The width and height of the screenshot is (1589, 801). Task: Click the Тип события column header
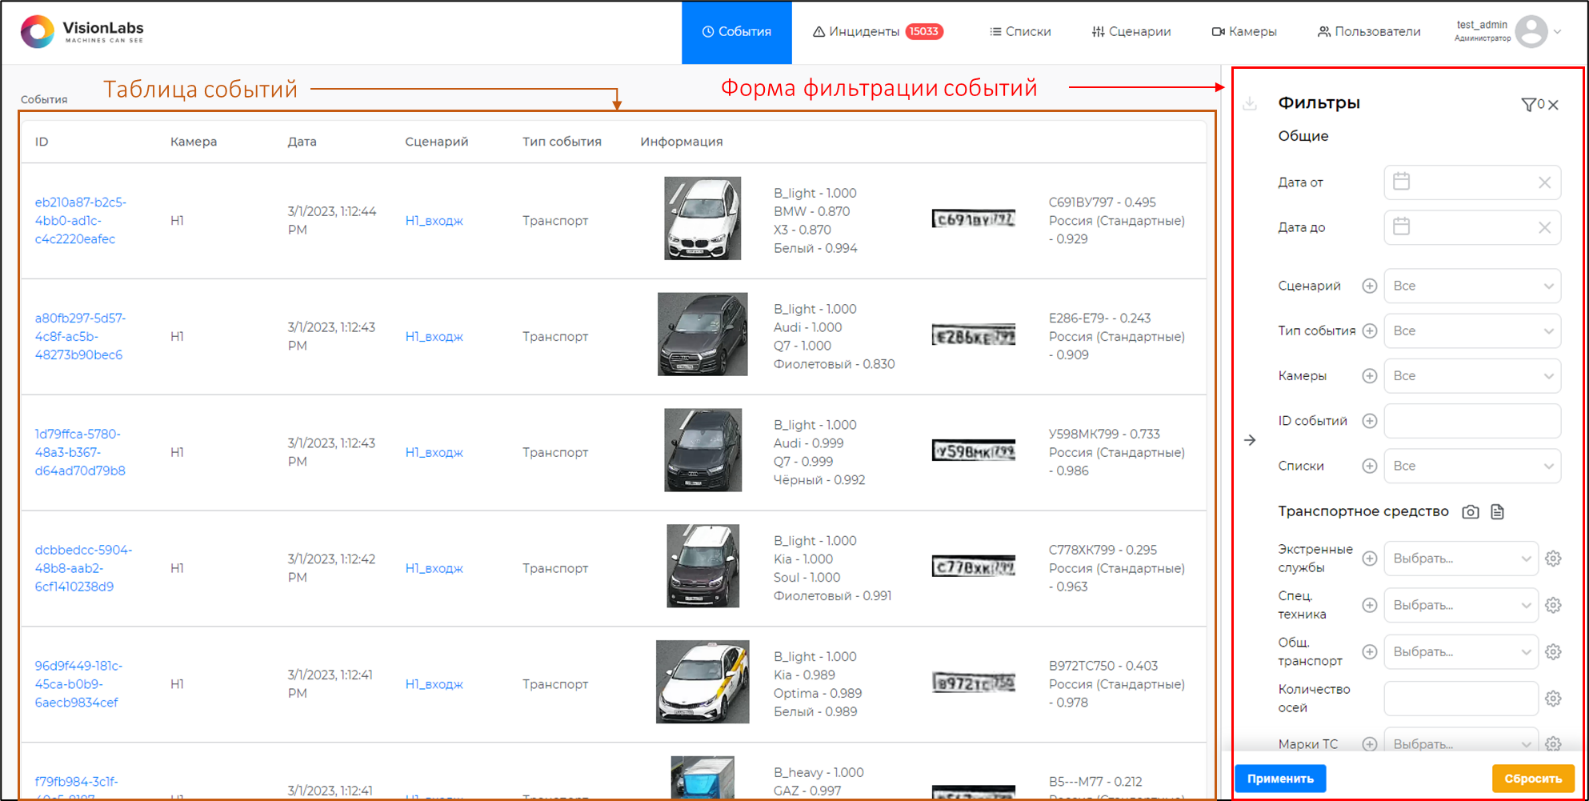pyautogui.click(x=562, y=142)
